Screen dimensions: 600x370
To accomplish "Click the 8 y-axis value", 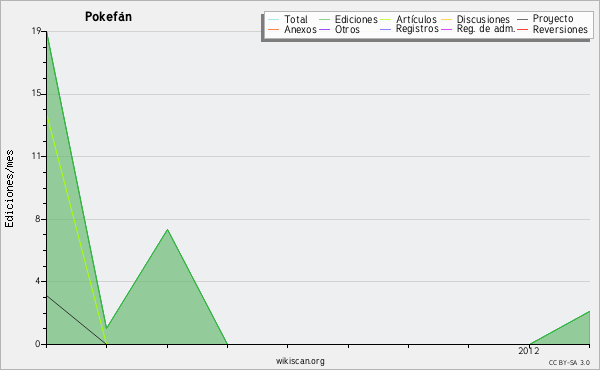I will pyautogui.click(x=38, y=218).
